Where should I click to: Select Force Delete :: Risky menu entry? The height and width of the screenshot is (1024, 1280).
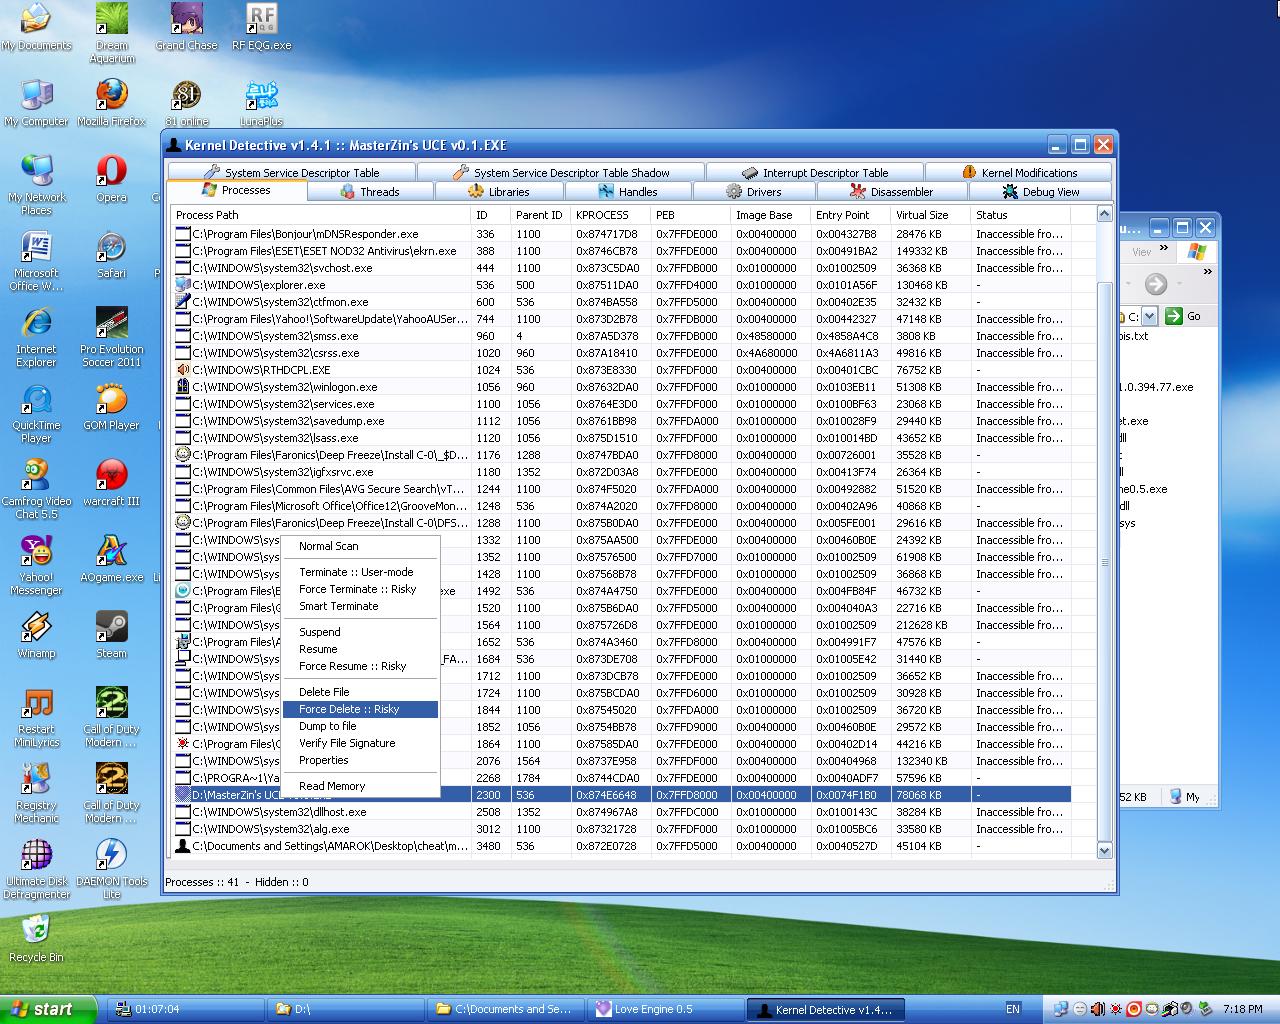pos(349,709)
